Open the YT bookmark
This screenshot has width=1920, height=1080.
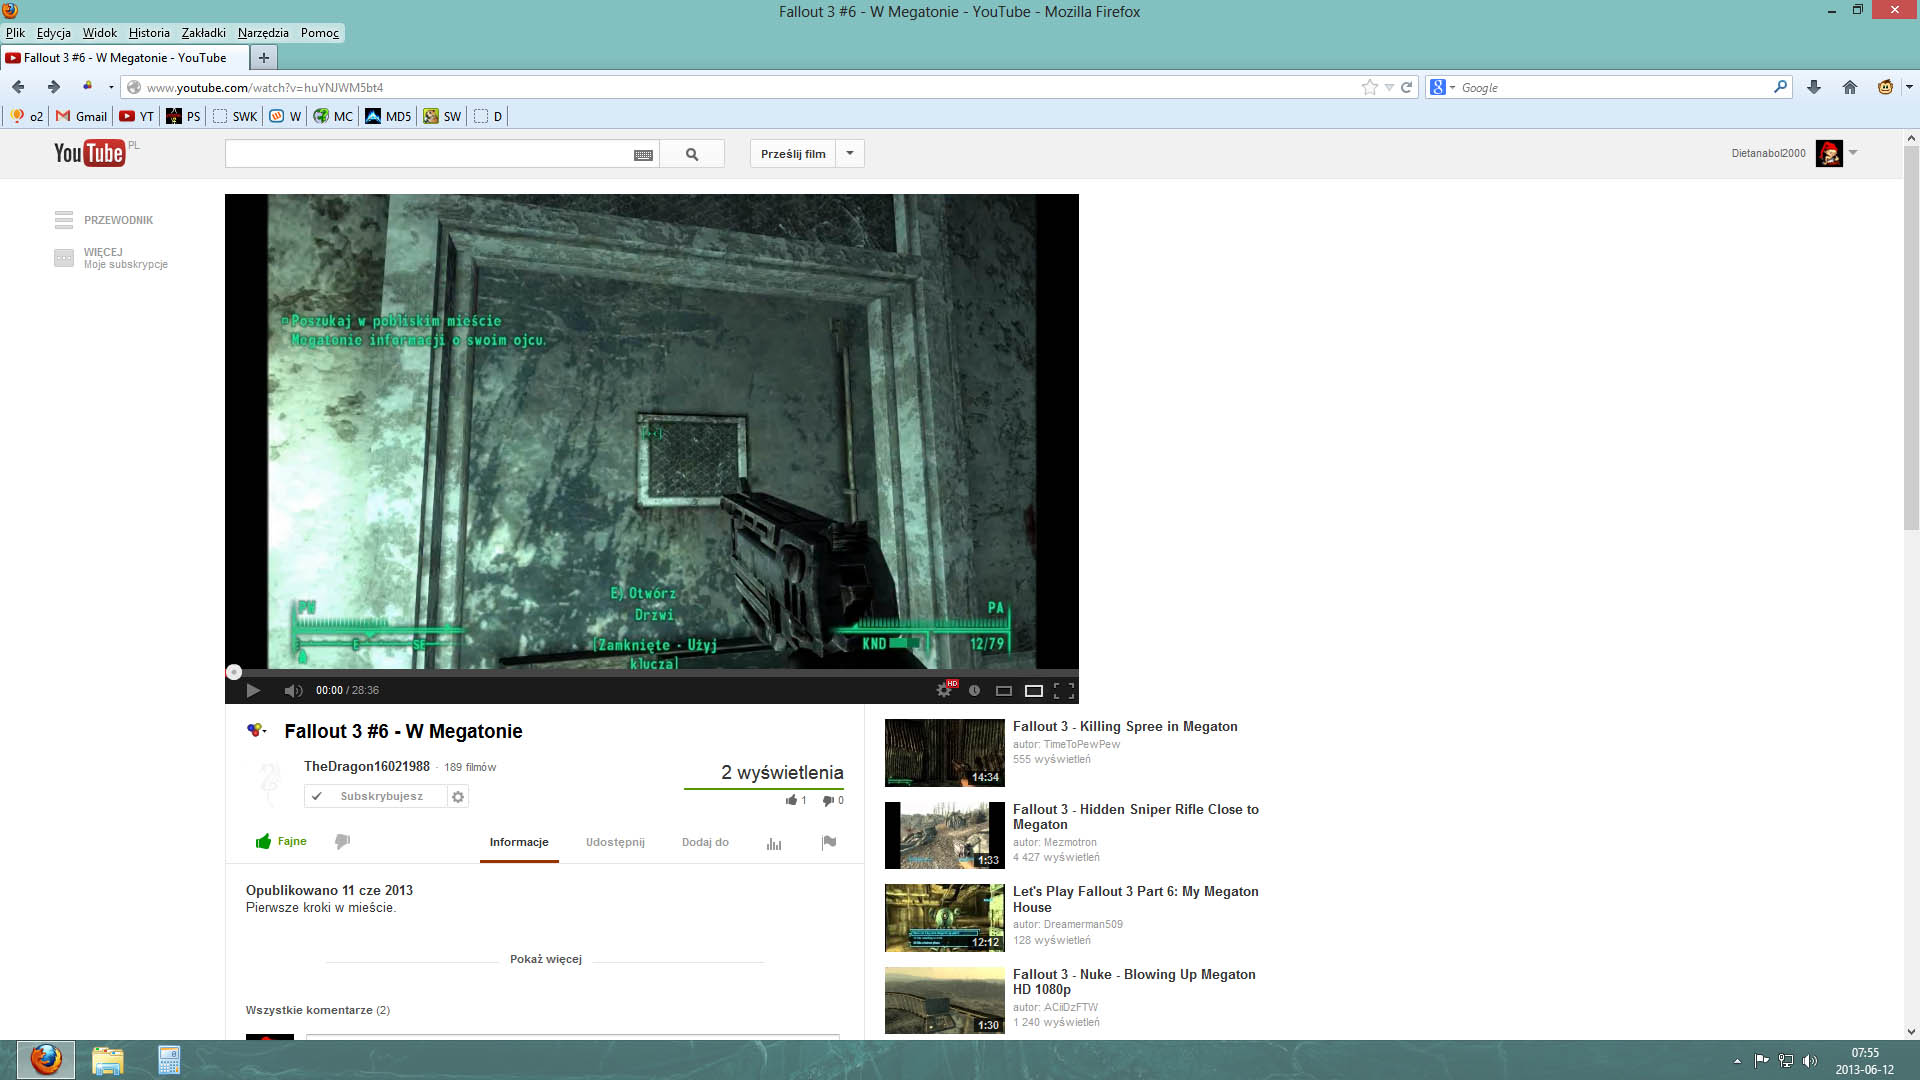pos(137,116)
